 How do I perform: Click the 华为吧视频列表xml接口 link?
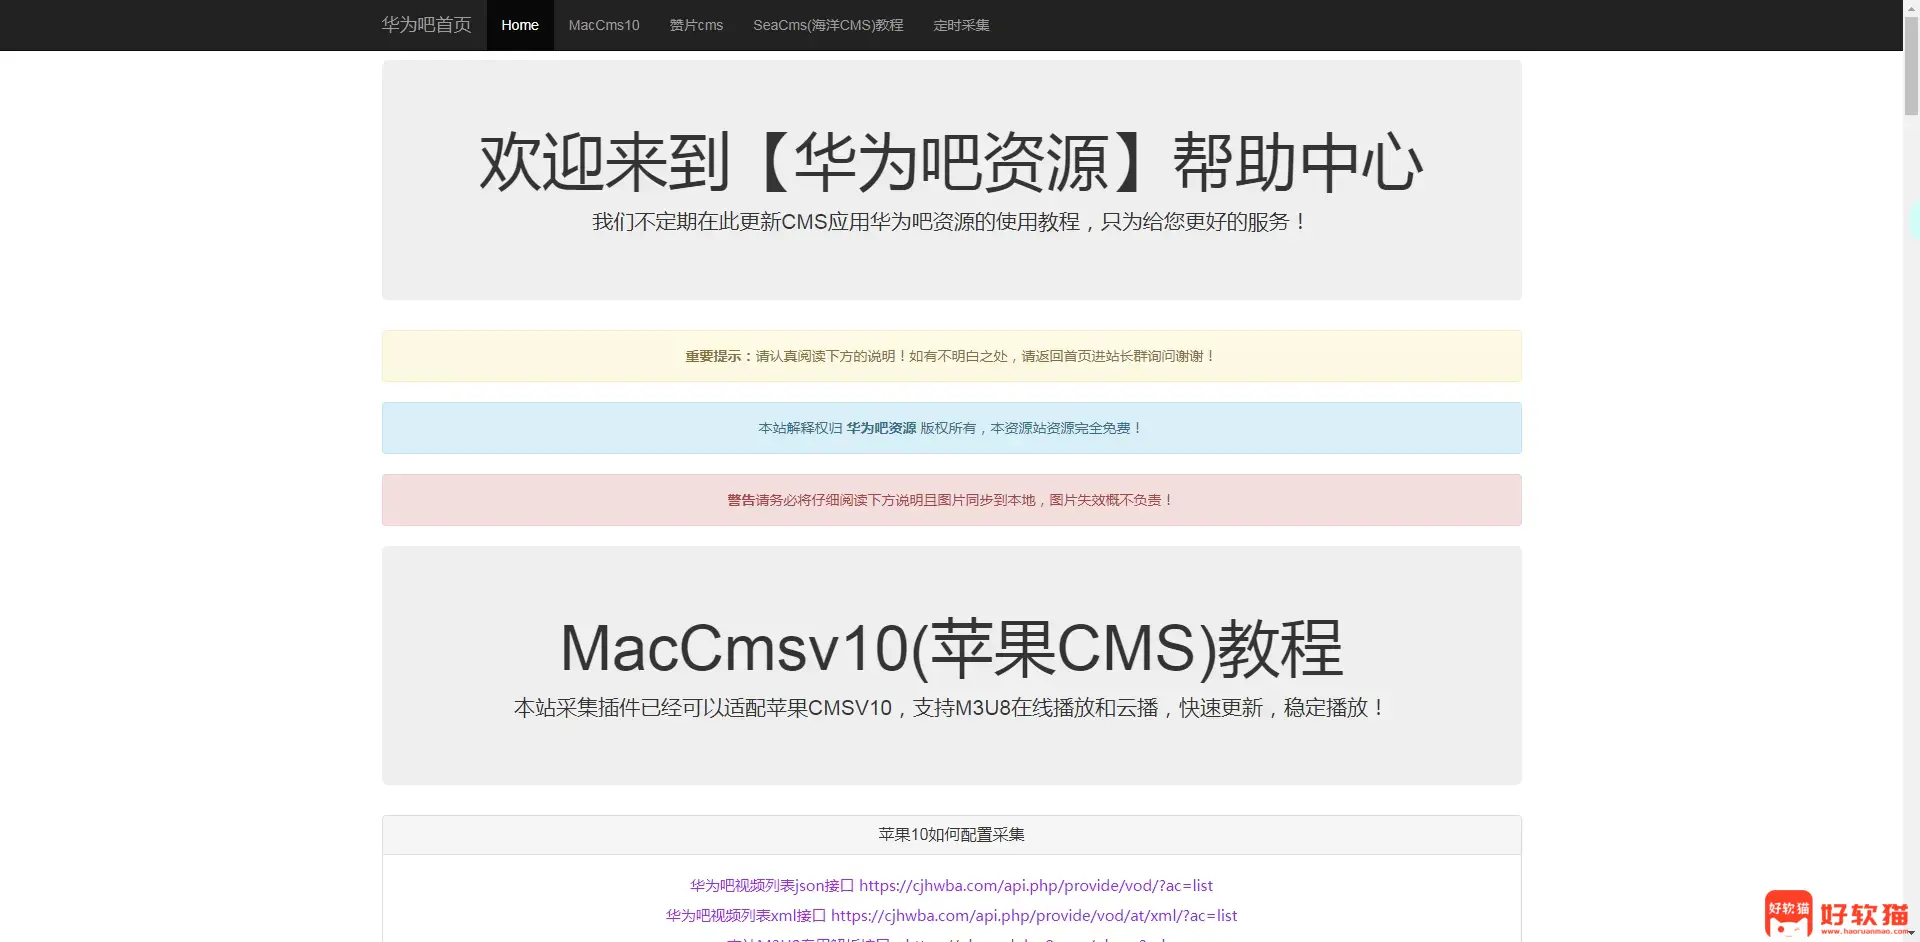pyautogui.click(x=951, y=916)
